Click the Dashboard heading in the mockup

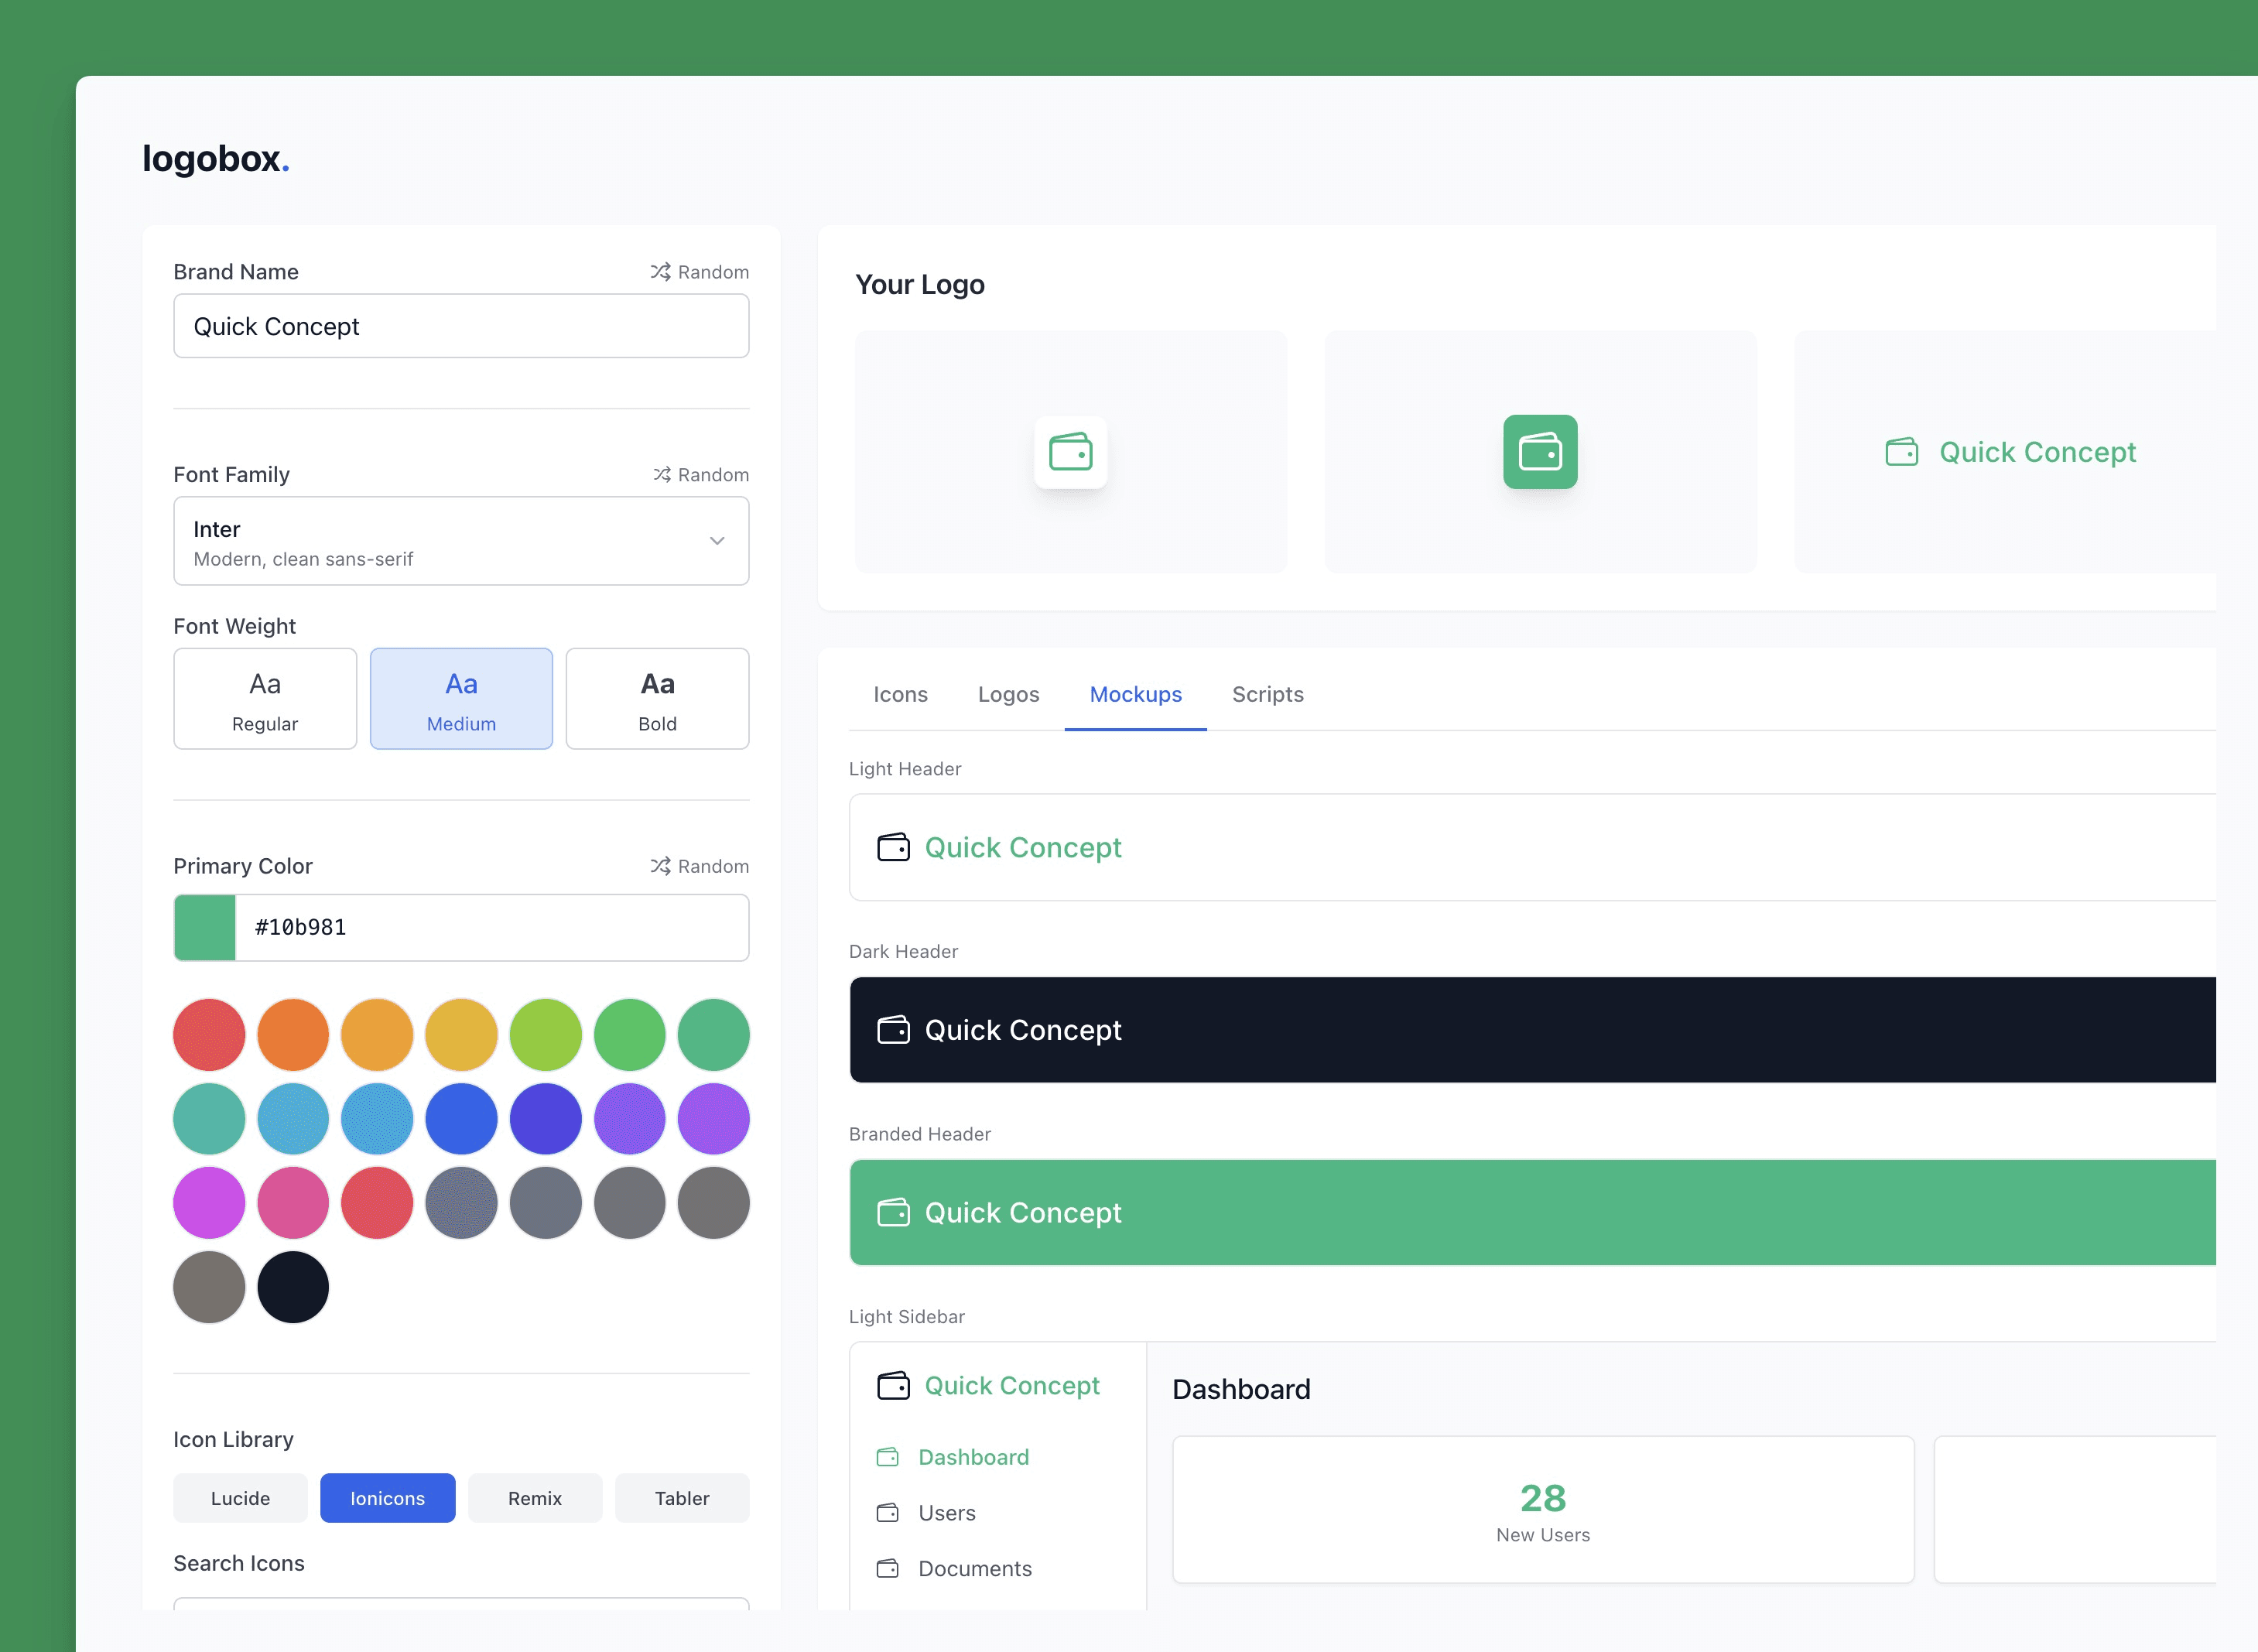point(1241,1389)
